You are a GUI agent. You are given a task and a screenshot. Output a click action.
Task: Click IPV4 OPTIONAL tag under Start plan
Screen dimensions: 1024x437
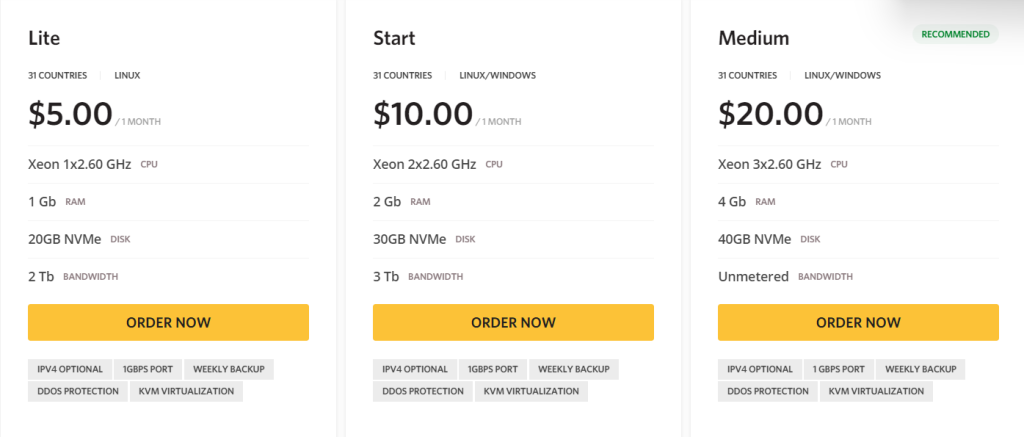point(414,369)
